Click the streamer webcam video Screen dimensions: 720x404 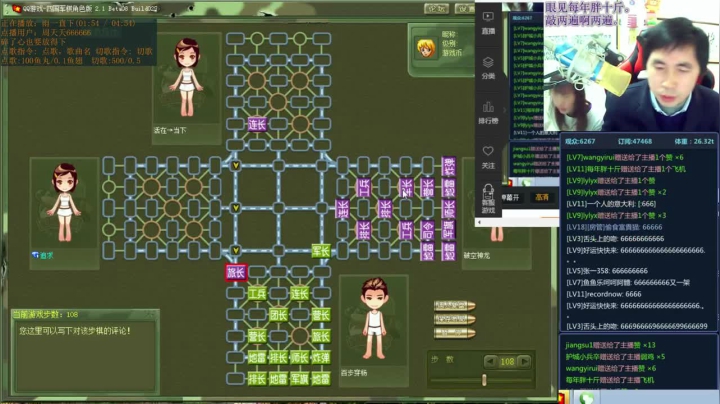(631, 67)
